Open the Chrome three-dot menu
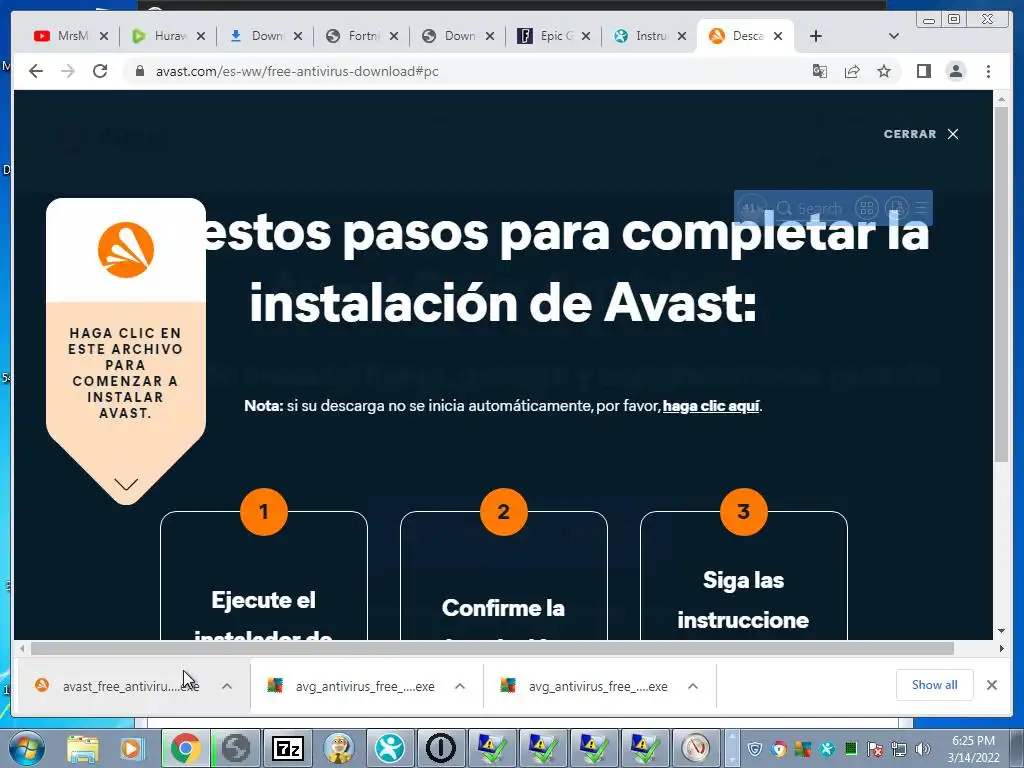This screenshot has width=1024, height=768. (988, 71)
